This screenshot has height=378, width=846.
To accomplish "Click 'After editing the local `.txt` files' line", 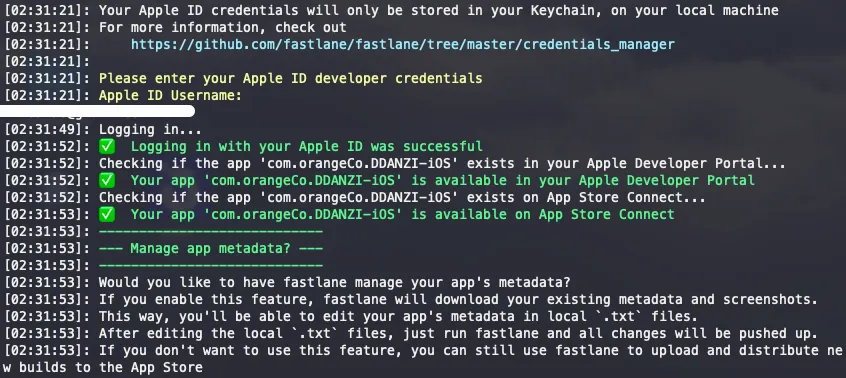I will click(458, 333).
